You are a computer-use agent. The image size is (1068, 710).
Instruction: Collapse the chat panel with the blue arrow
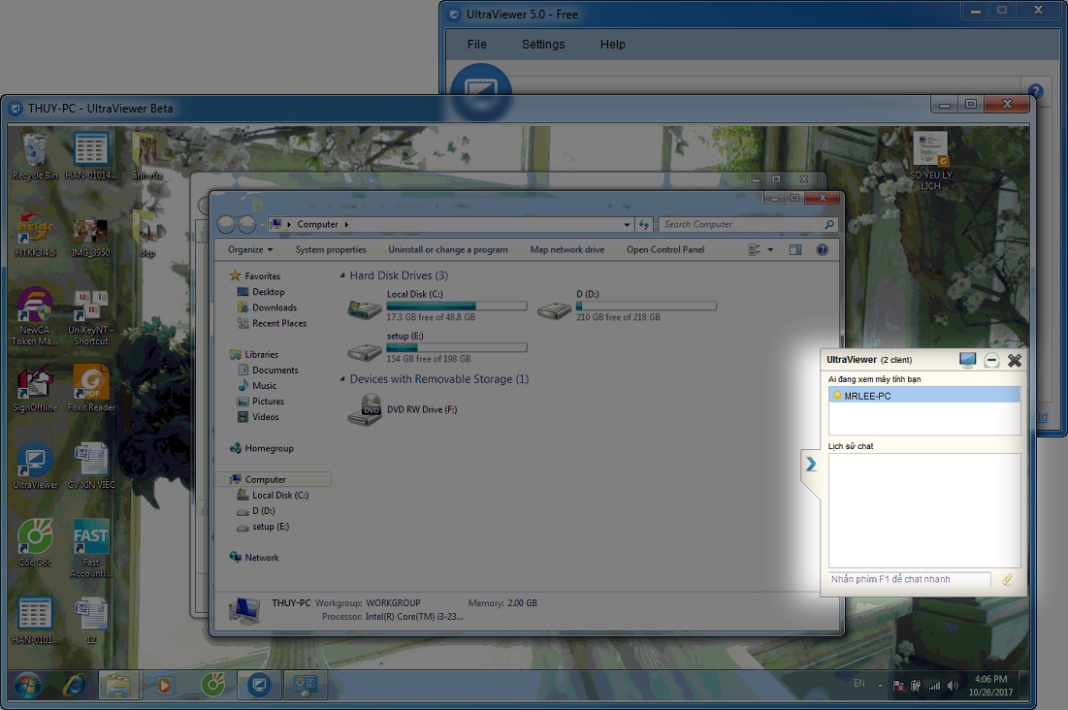[811, 464]
